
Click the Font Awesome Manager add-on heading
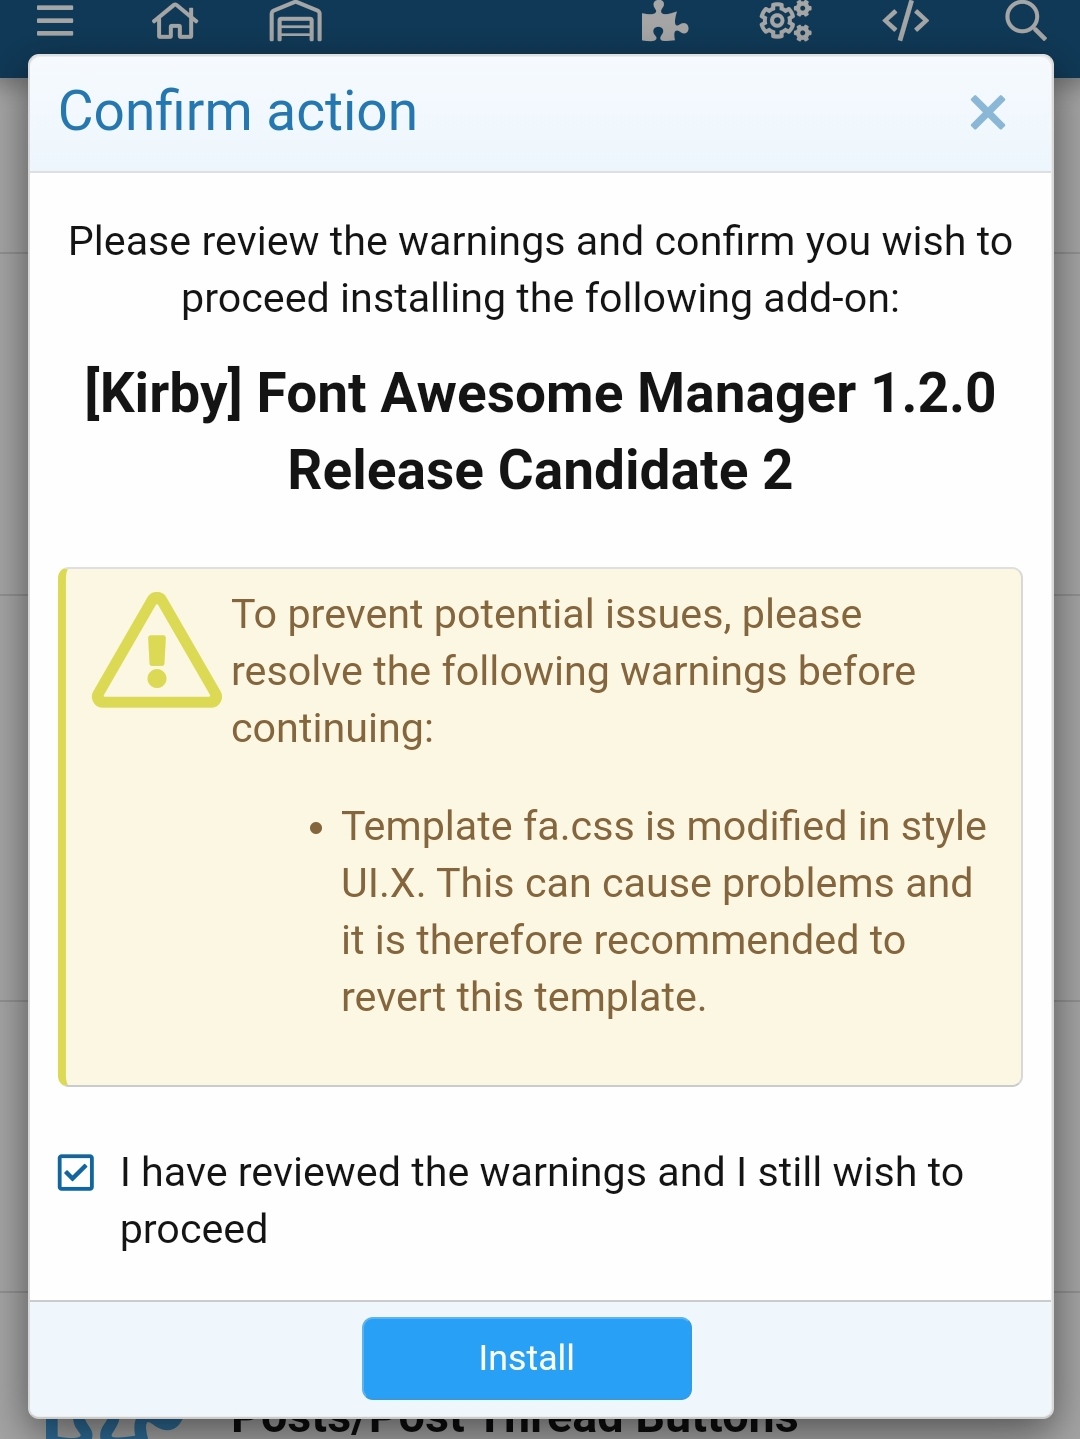point(540,393)
